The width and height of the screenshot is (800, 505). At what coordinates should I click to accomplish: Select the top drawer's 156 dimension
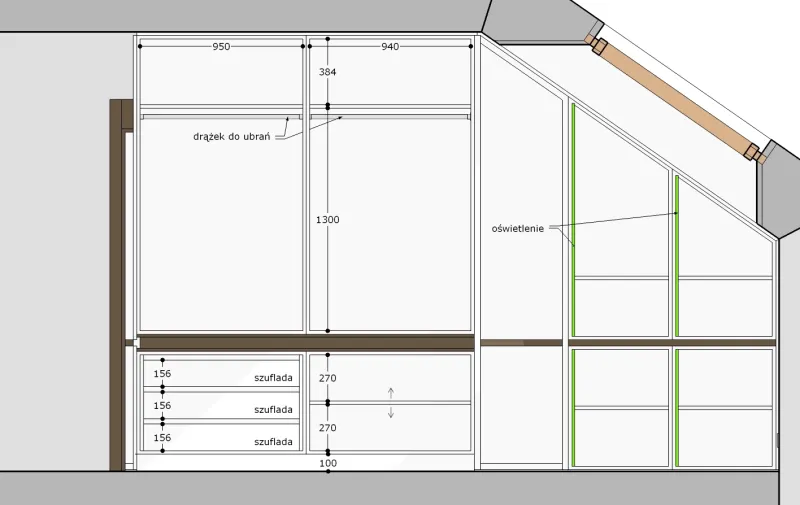pos(162,373)
